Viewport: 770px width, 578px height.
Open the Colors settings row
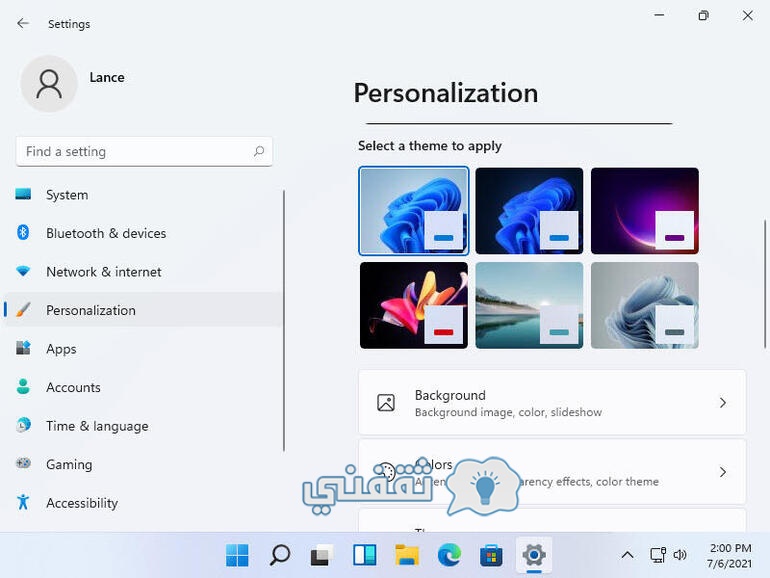coord(552,472)
